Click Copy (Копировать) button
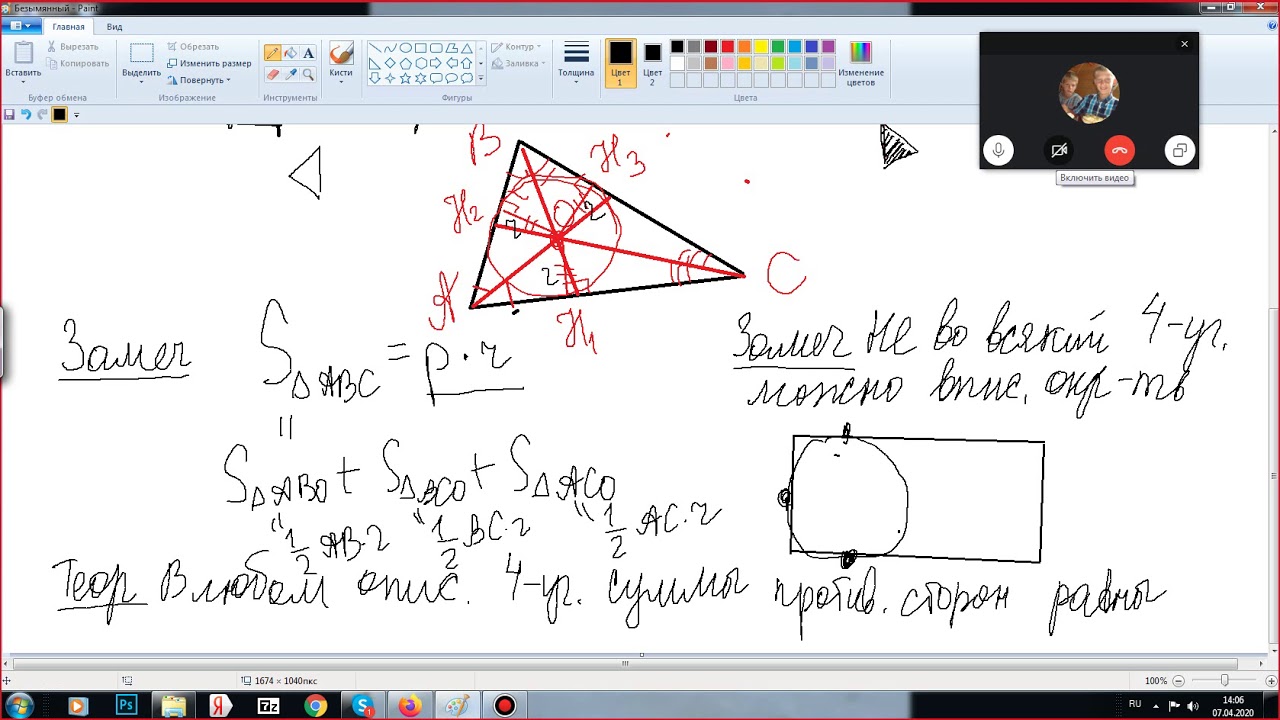1280x720 pixels. [x=77, y=63]
